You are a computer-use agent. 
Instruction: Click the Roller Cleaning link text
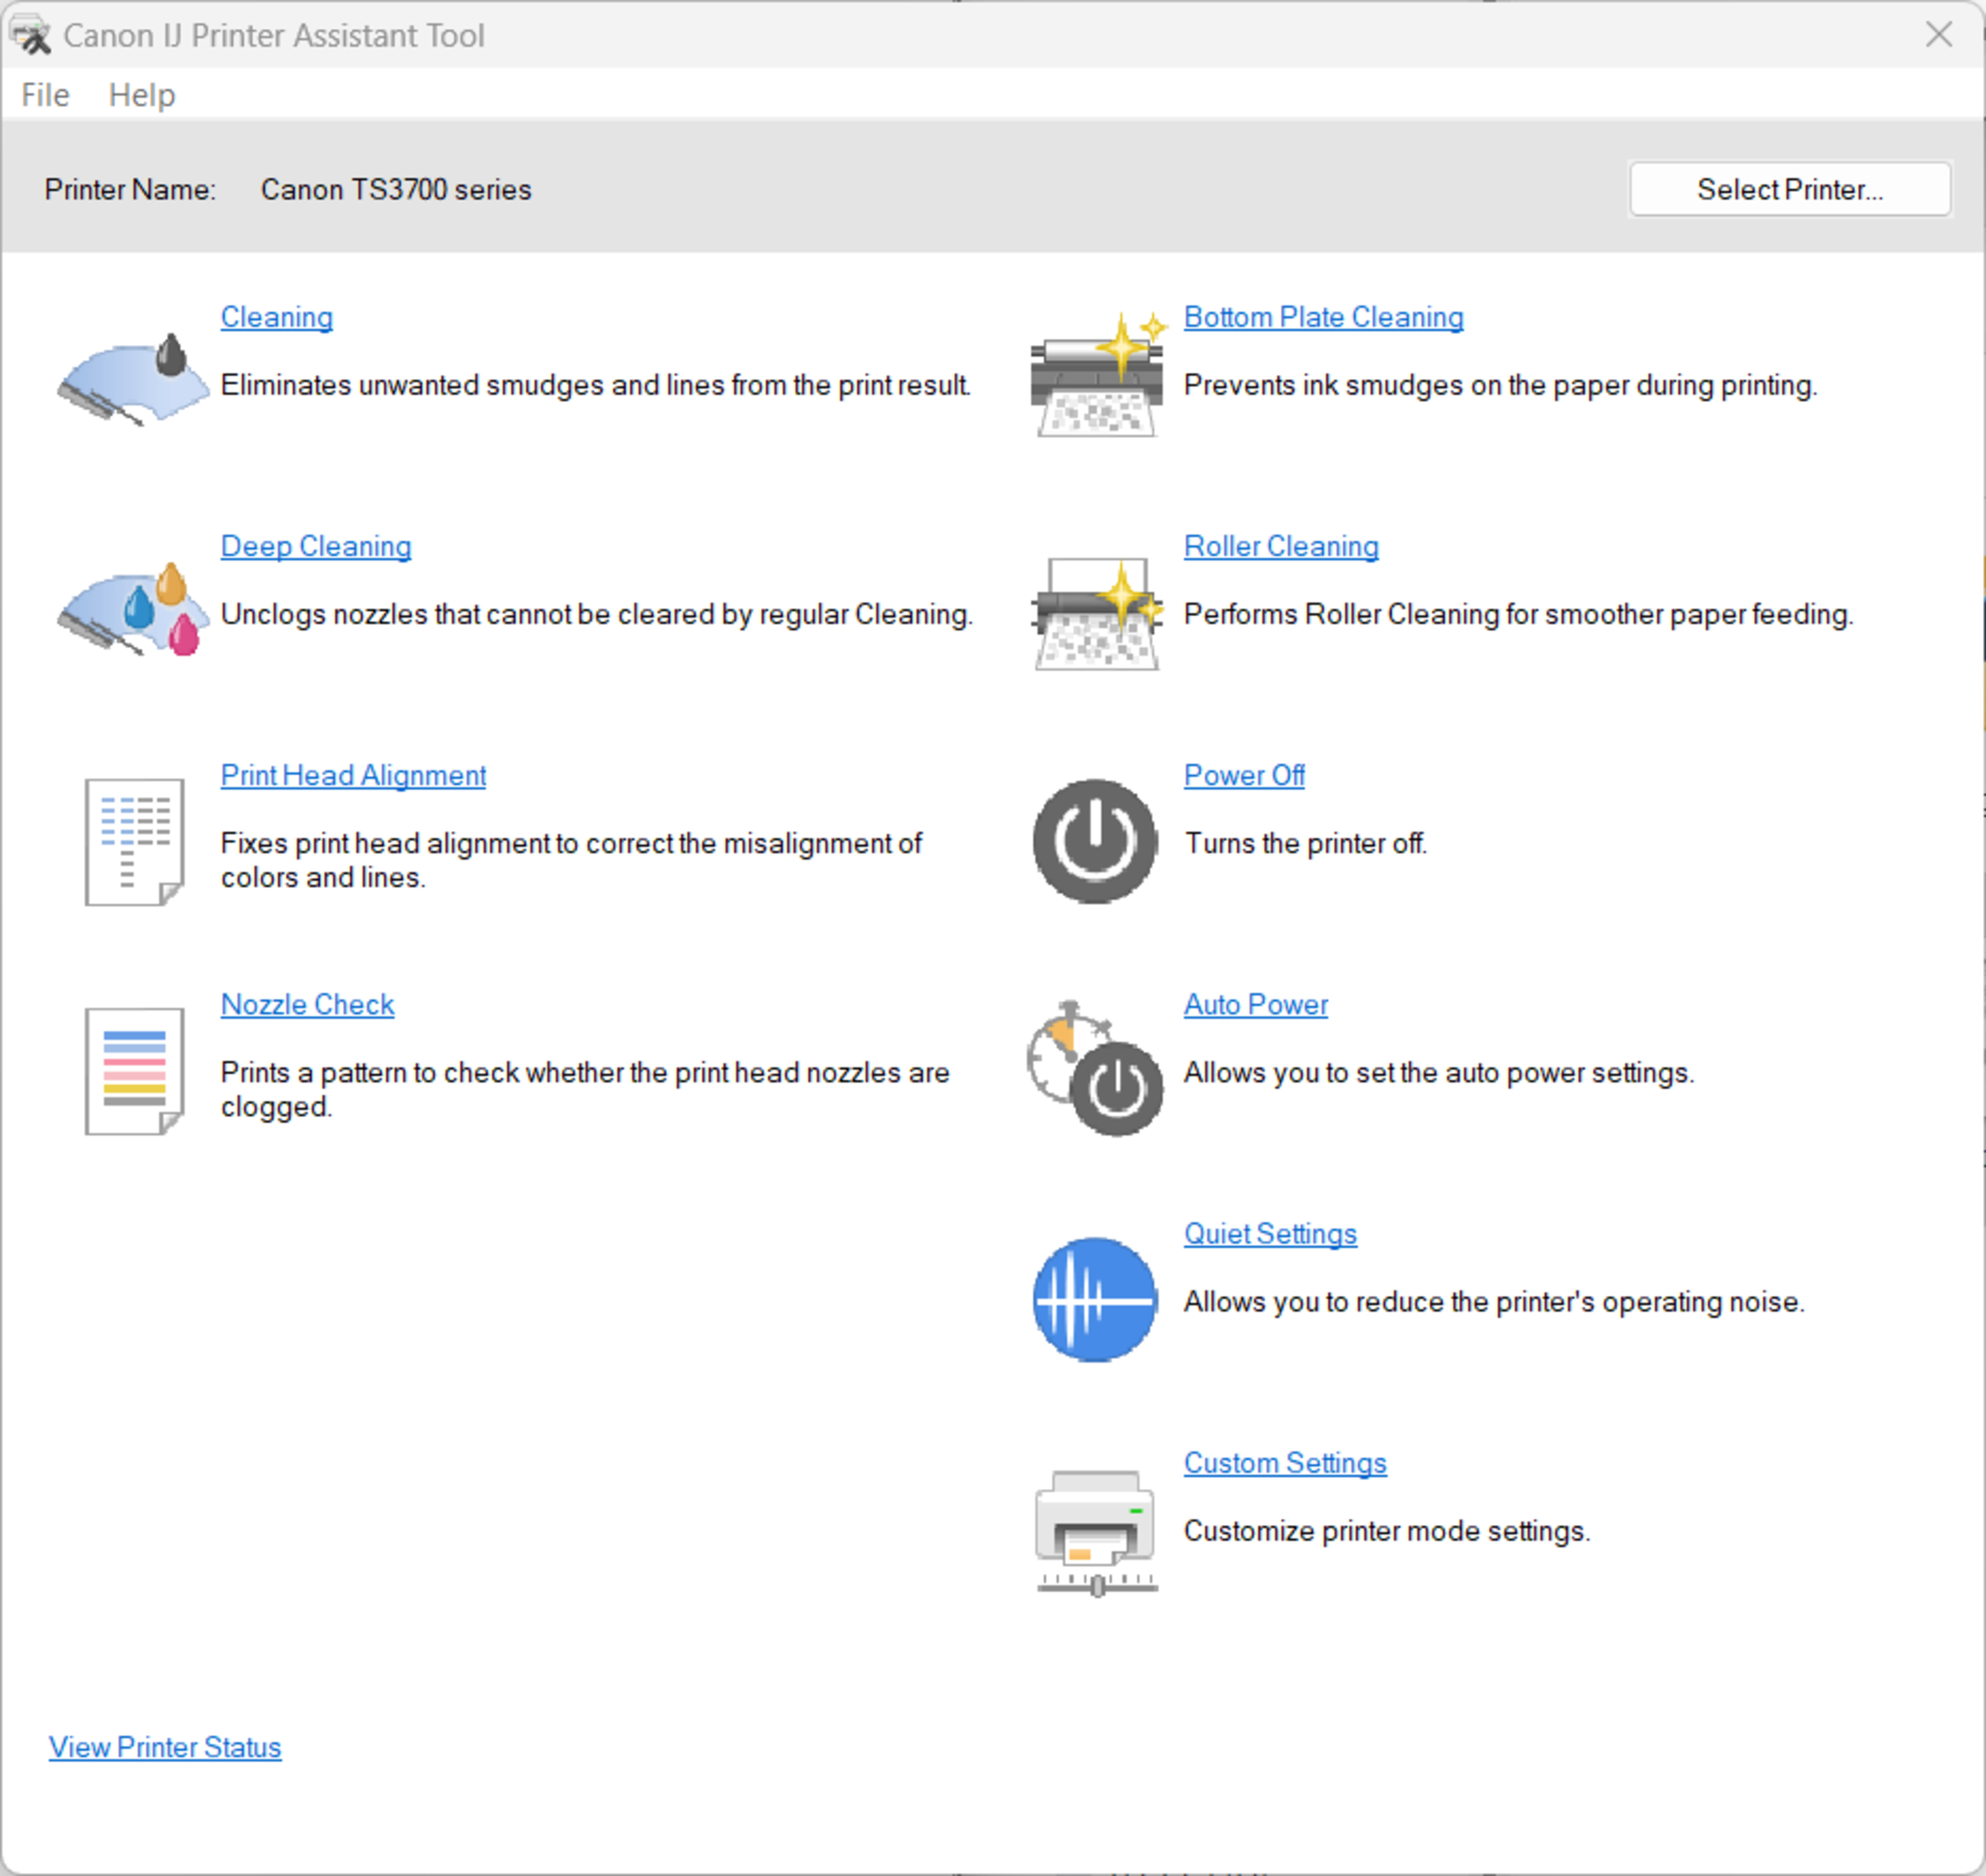[x=1280, y=546]
